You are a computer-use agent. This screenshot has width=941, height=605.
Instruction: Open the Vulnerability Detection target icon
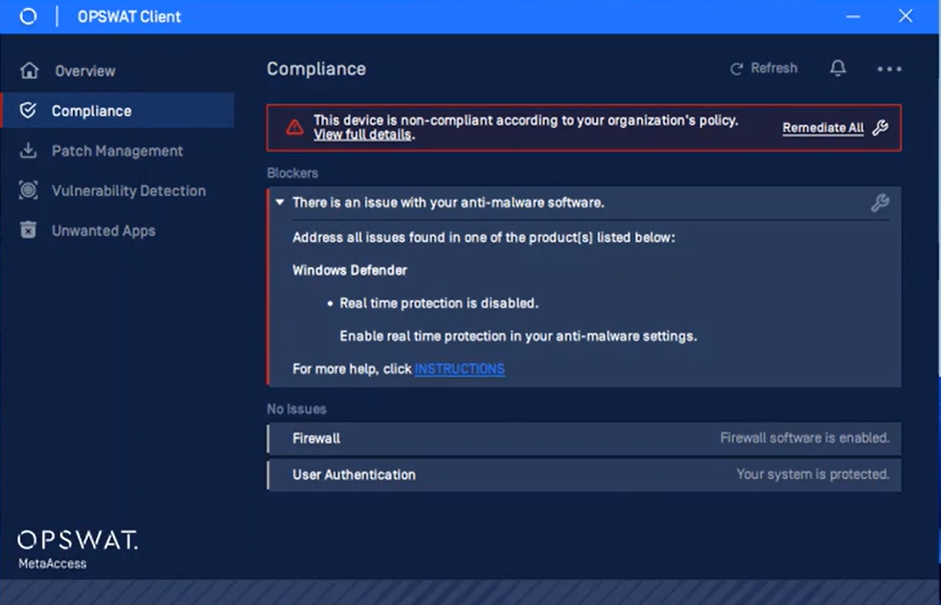tap(28, 190)
